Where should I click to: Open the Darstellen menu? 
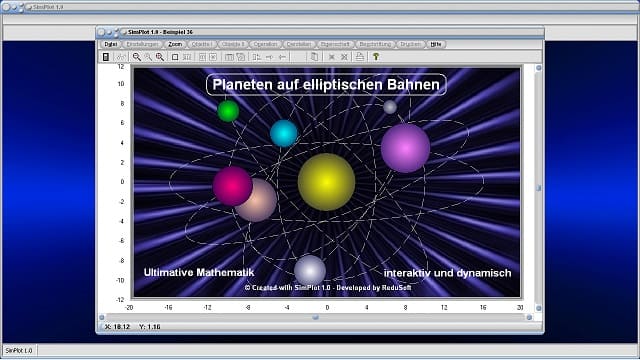click(x=299, y=44)
